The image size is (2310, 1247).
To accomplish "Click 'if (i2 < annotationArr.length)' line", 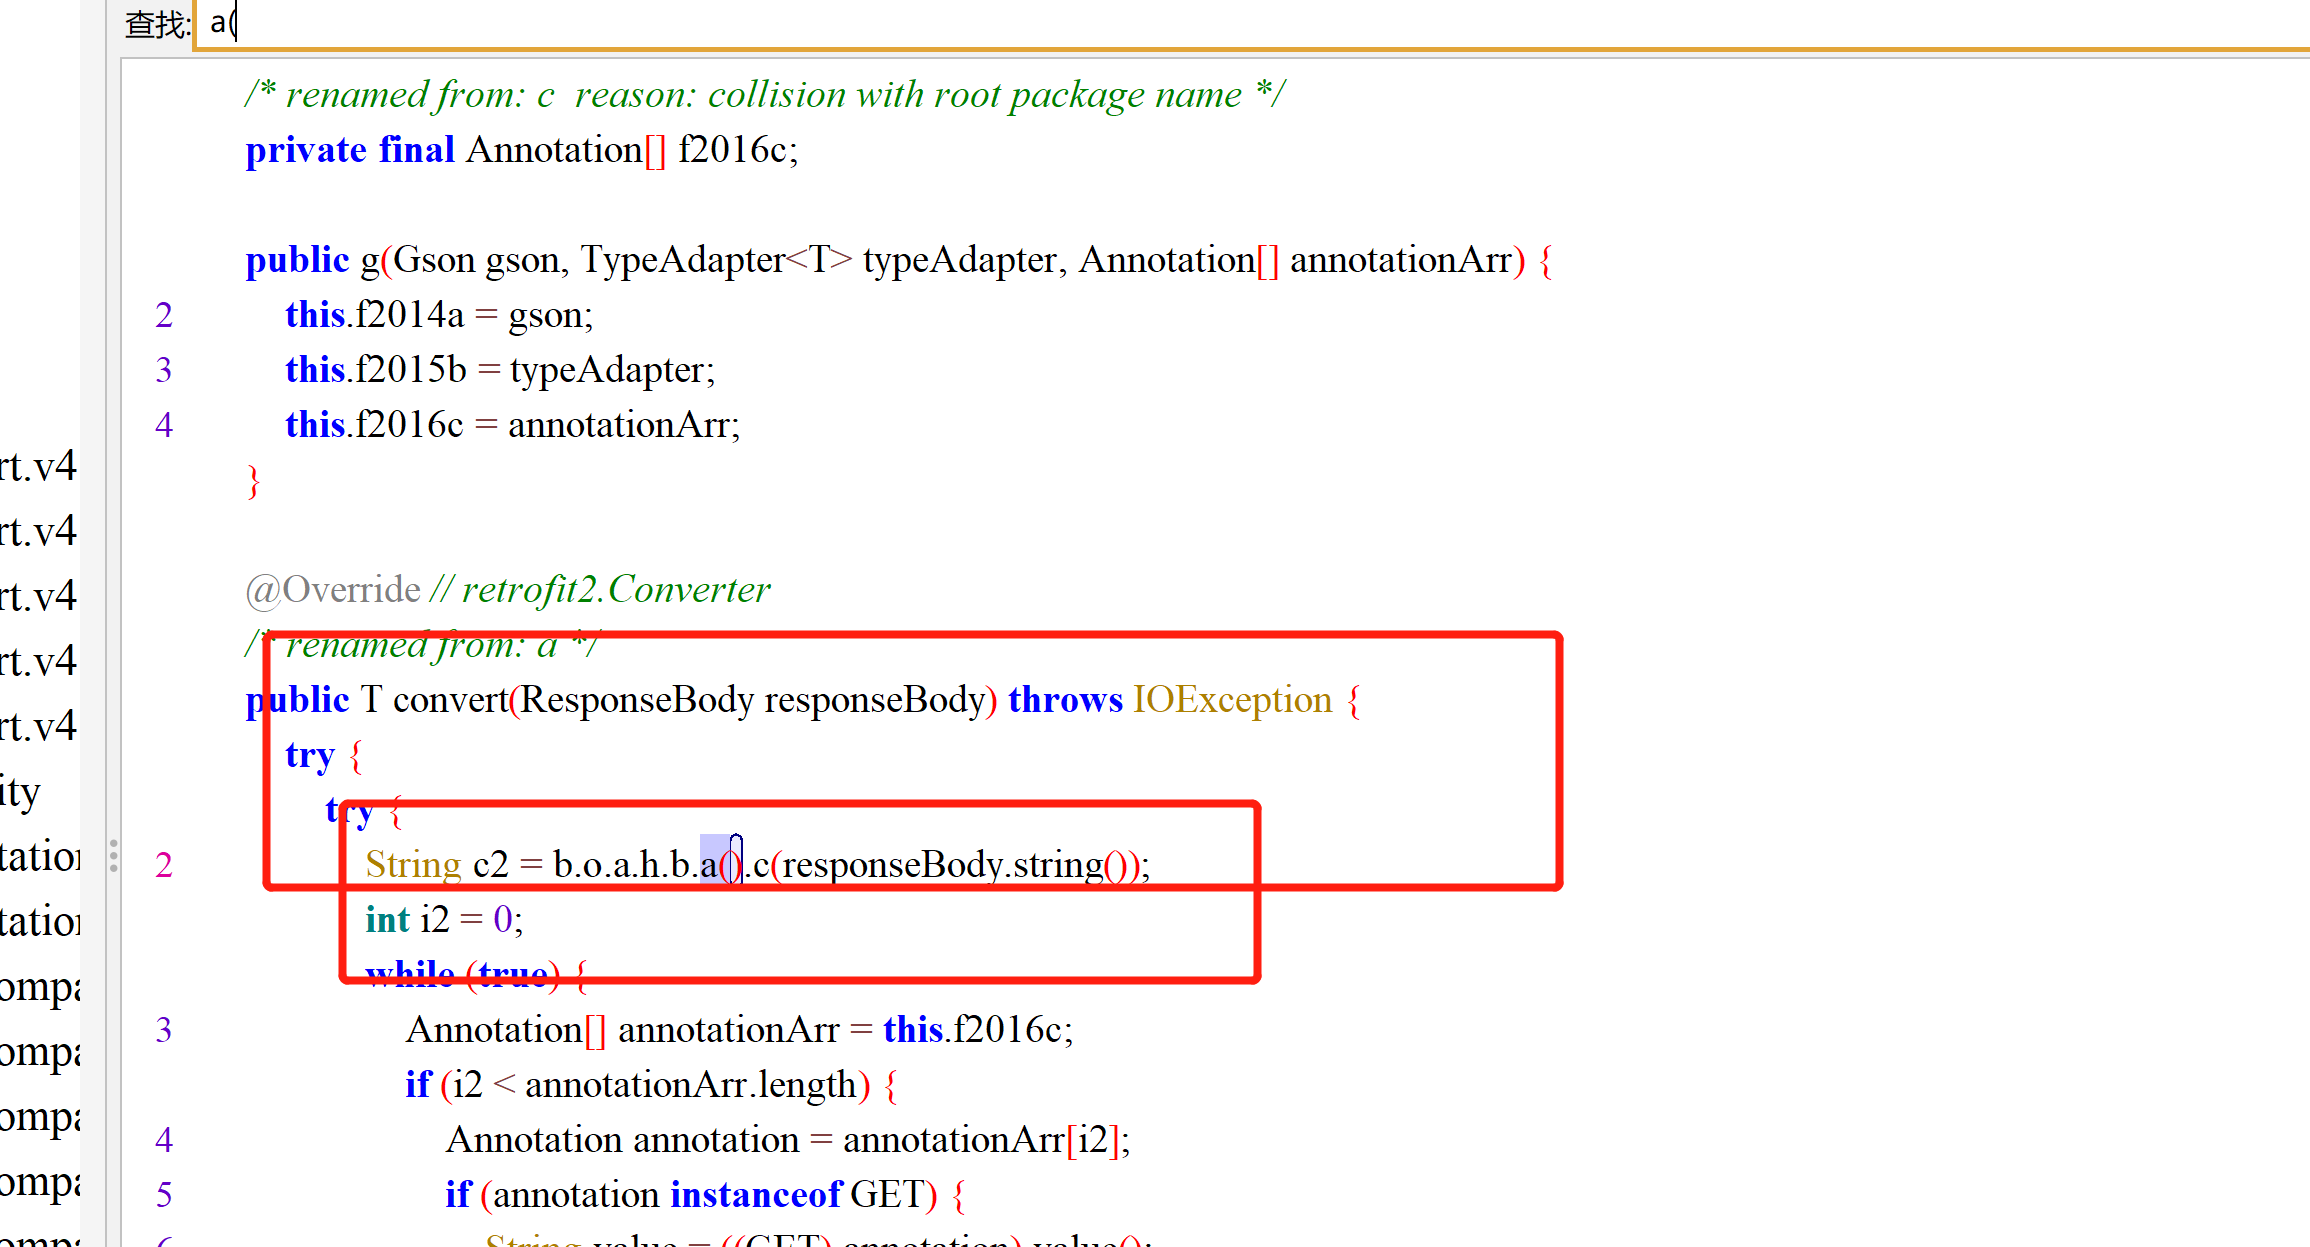I will [x=651, y=1085].
